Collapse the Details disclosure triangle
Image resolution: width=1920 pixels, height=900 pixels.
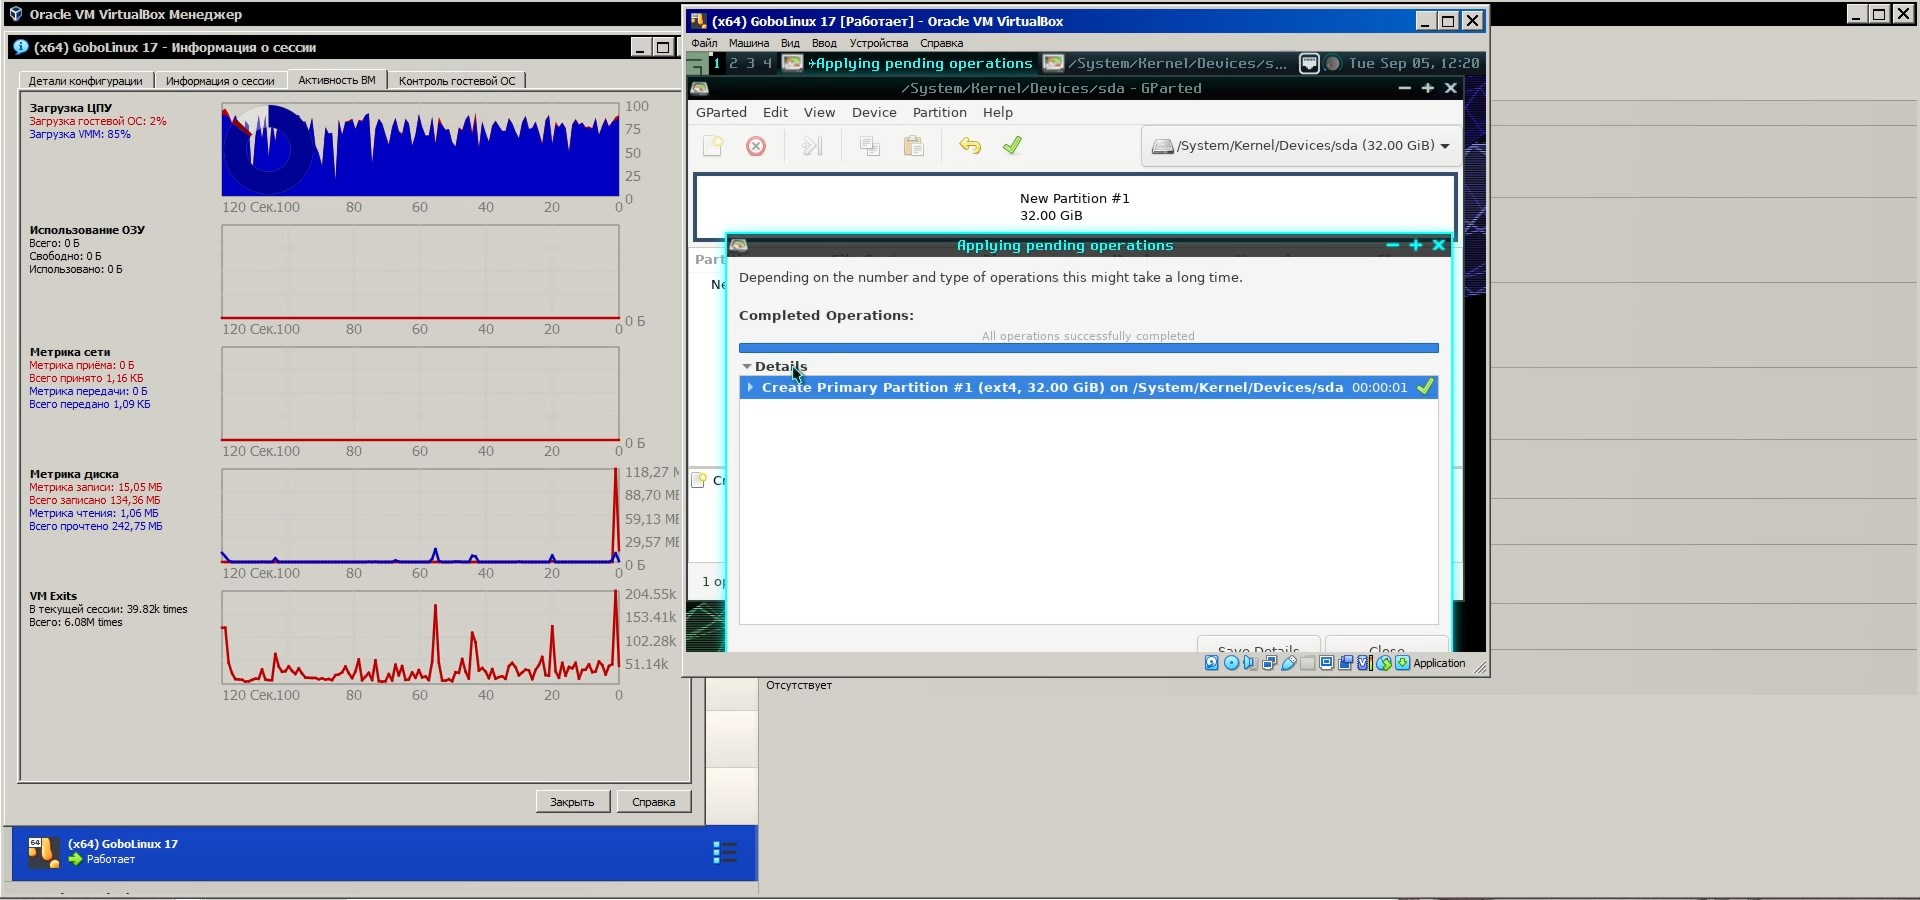(746, 367)
